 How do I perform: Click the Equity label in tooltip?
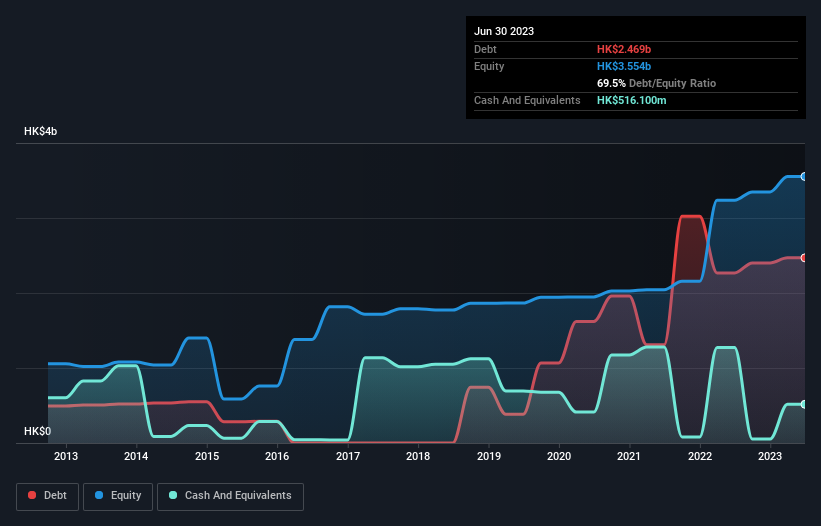point(489,66)
